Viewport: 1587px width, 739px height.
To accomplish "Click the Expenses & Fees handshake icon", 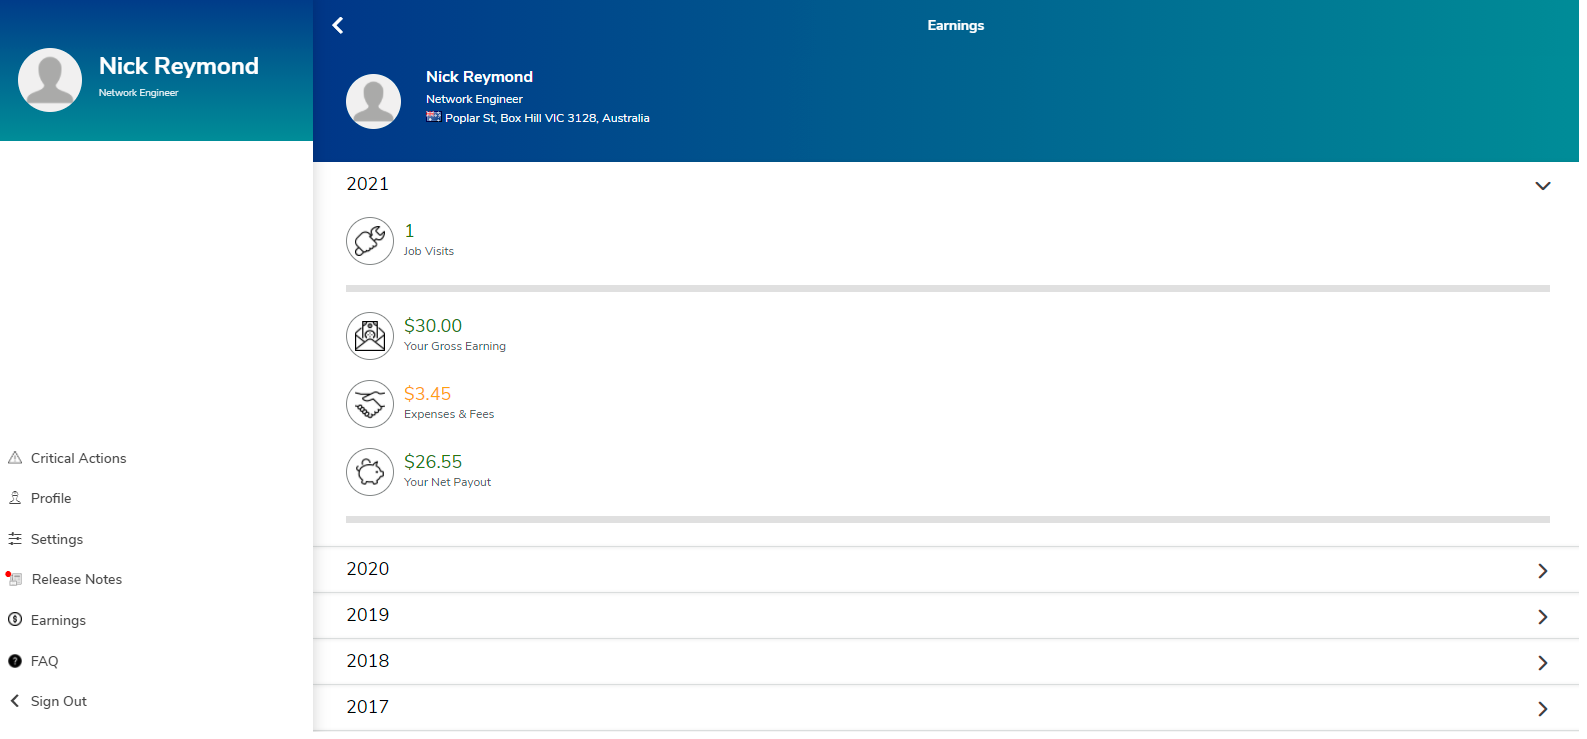I will (370, 404).
